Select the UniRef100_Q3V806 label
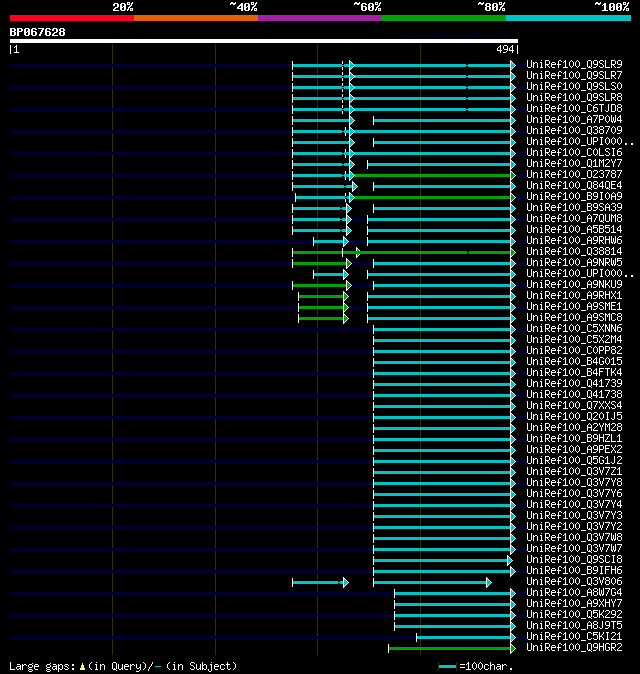640x674 pixels. 574,582
